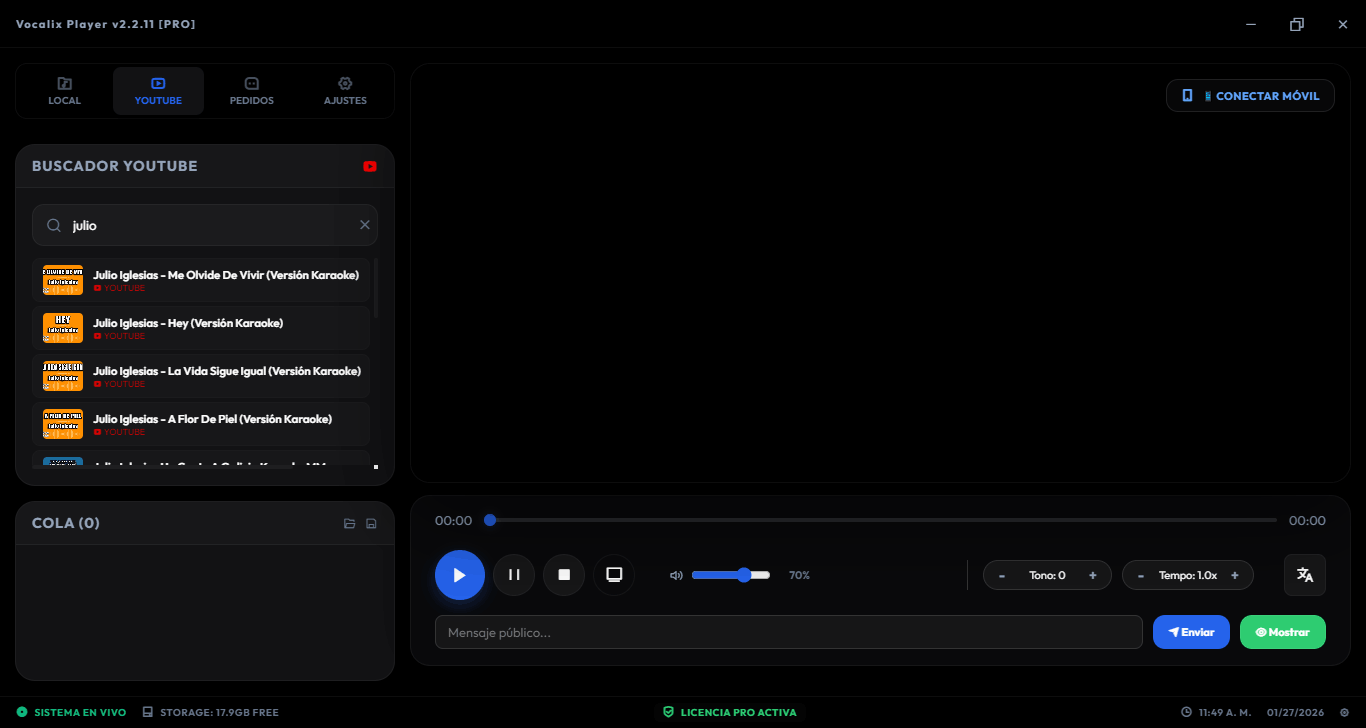Stop playback with the square icon
The height and width of the screenshot is (728, 1366).
[x=564, y=575]
